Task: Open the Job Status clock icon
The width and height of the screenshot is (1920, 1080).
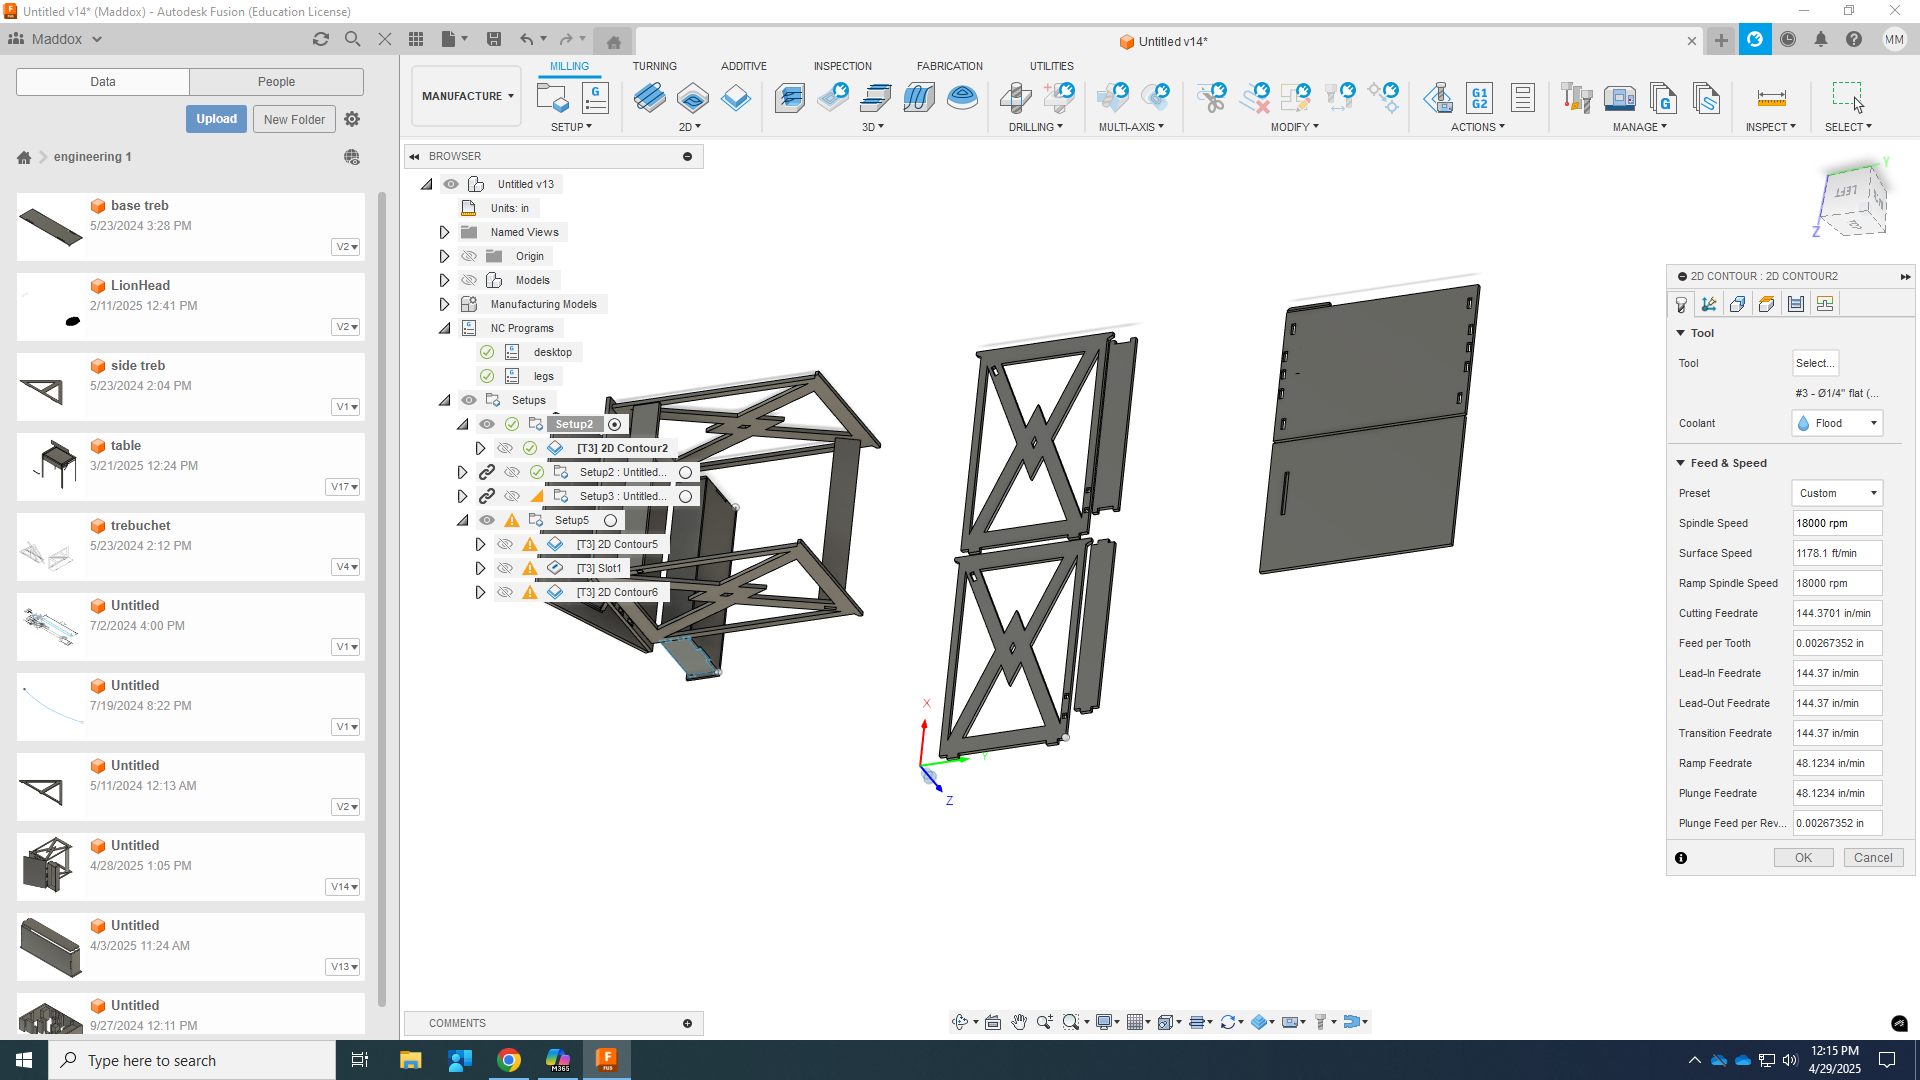Action: point(1788,39)
